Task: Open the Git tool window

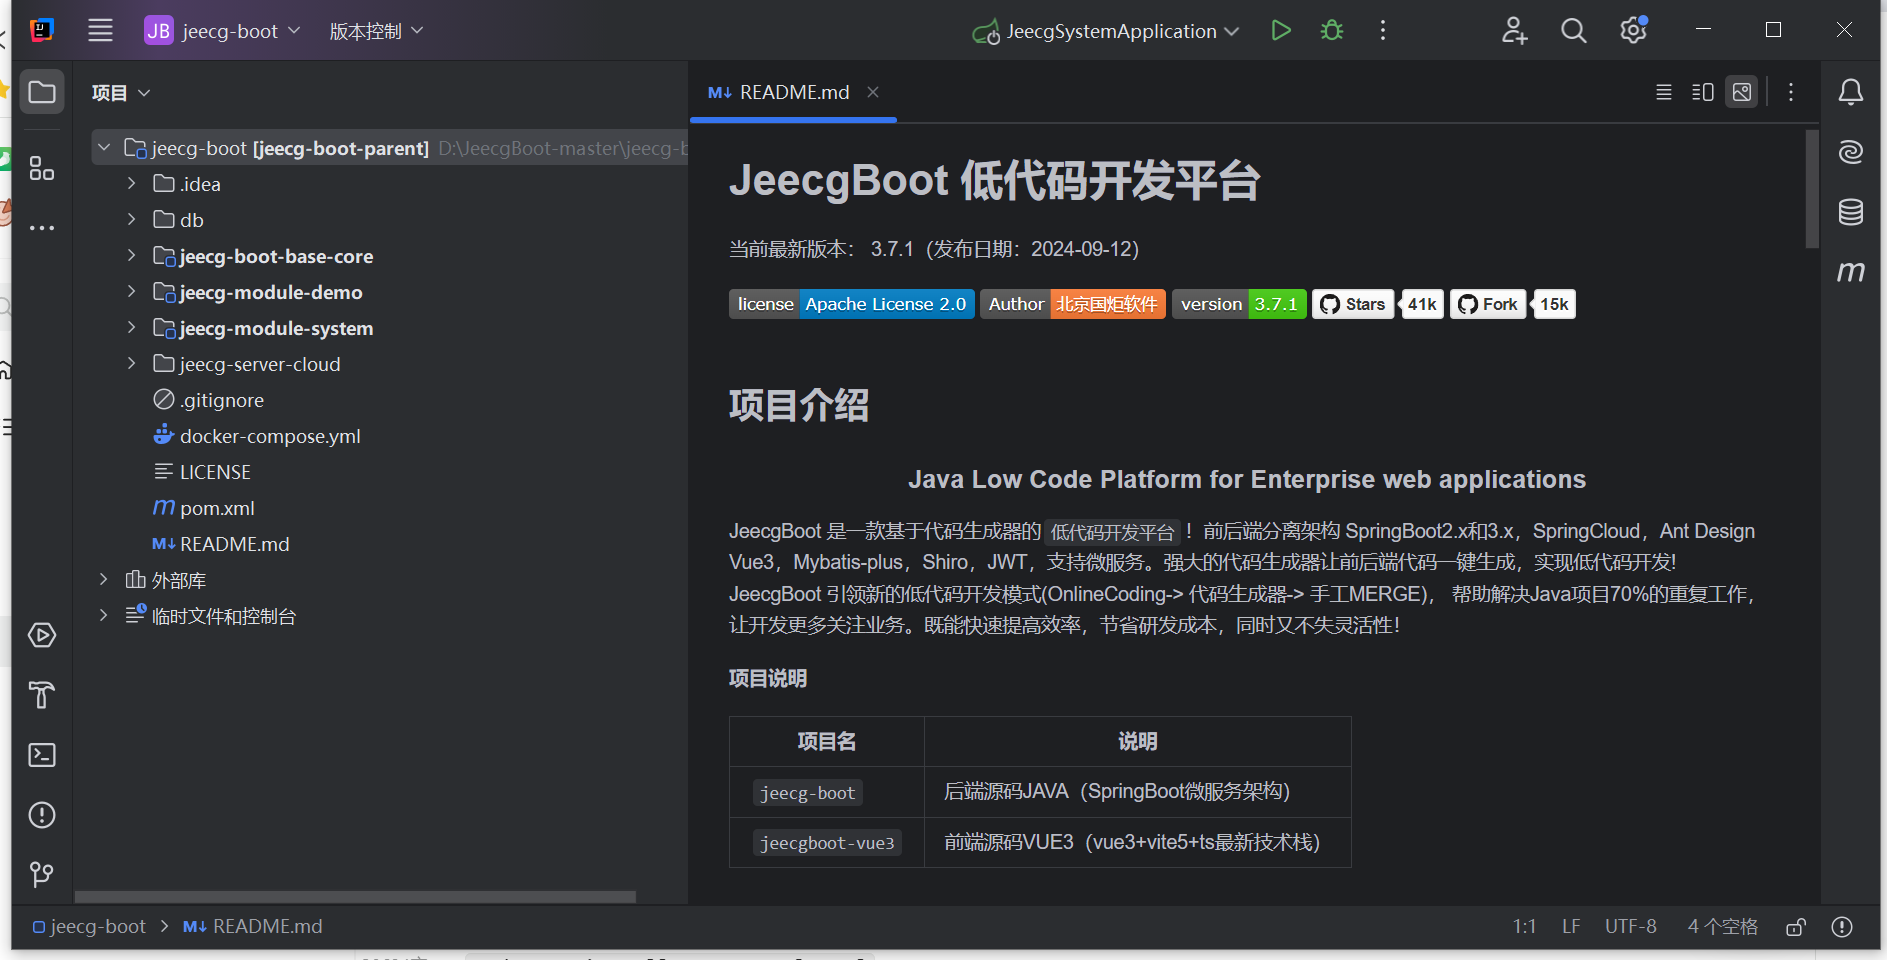Action: pyautogui.click(x=42, y=875)
